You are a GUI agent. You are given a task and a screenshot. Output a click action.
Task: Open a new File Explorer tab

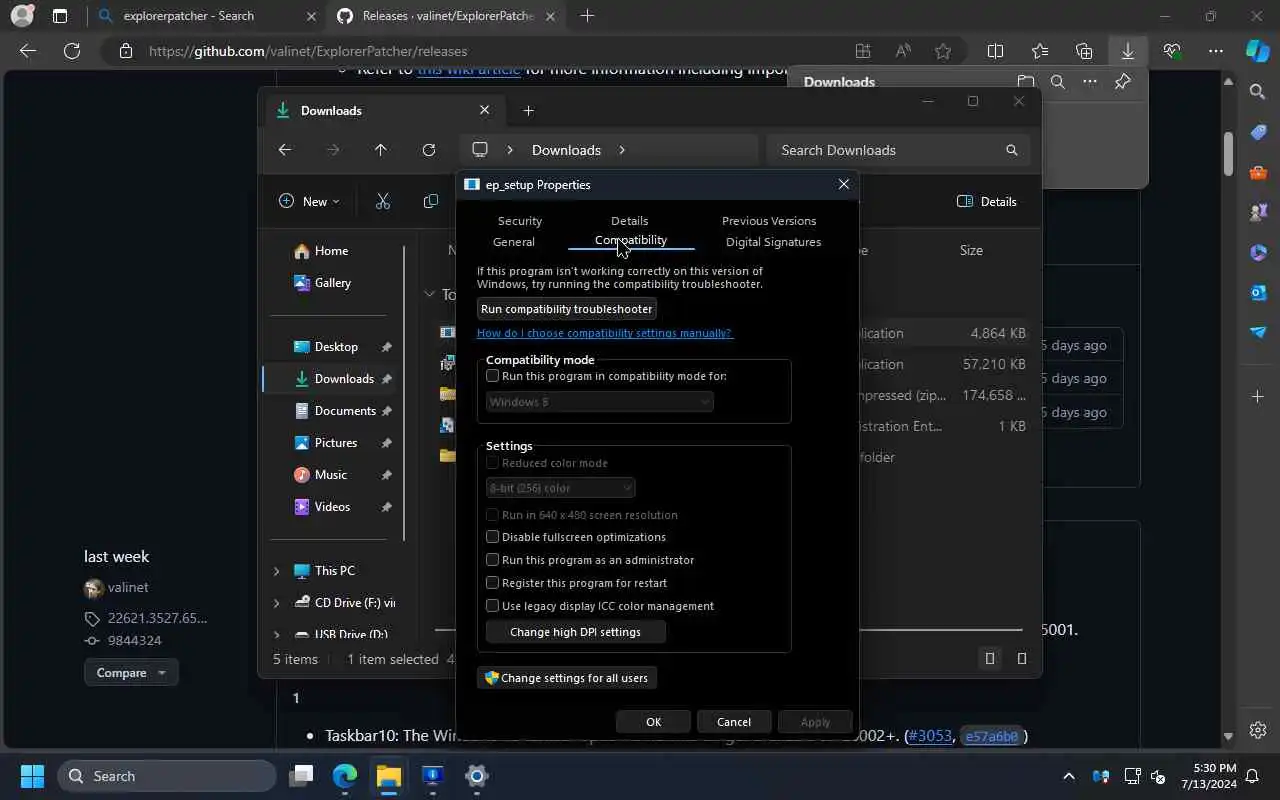pyautogui.click(x=529, y=110)
